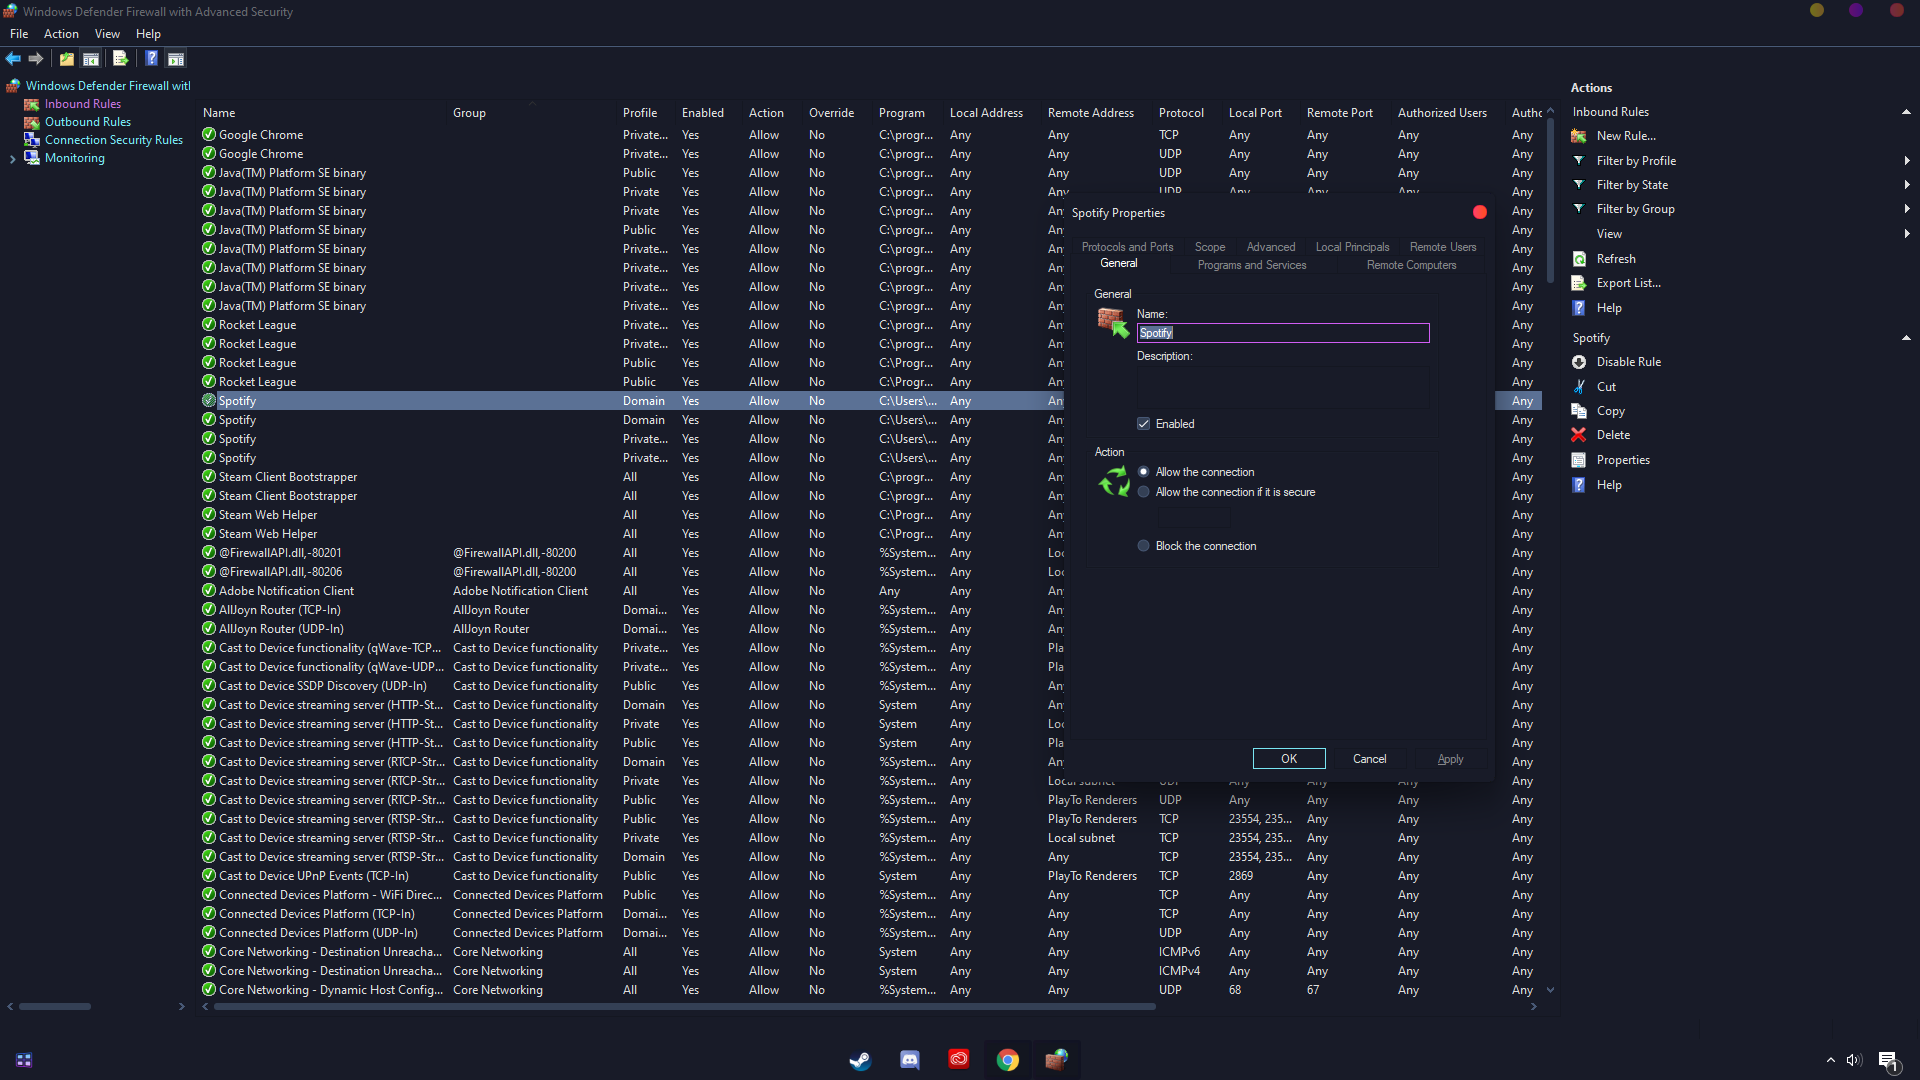Click New Rule icon in Actions pane
Viewport: 1920px width, 1080px height.
click(x=1579, y=136)
